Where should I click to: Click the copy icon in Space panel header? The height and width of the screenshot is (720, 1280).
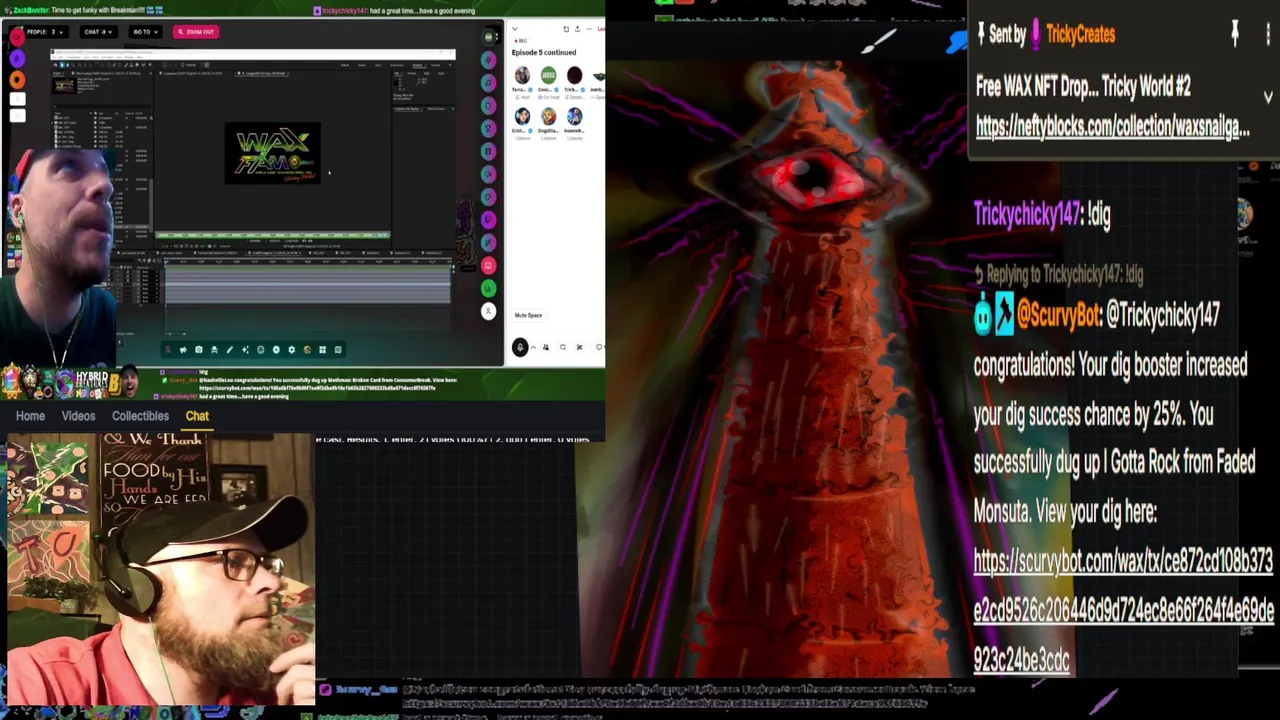(x=566, y=29)
